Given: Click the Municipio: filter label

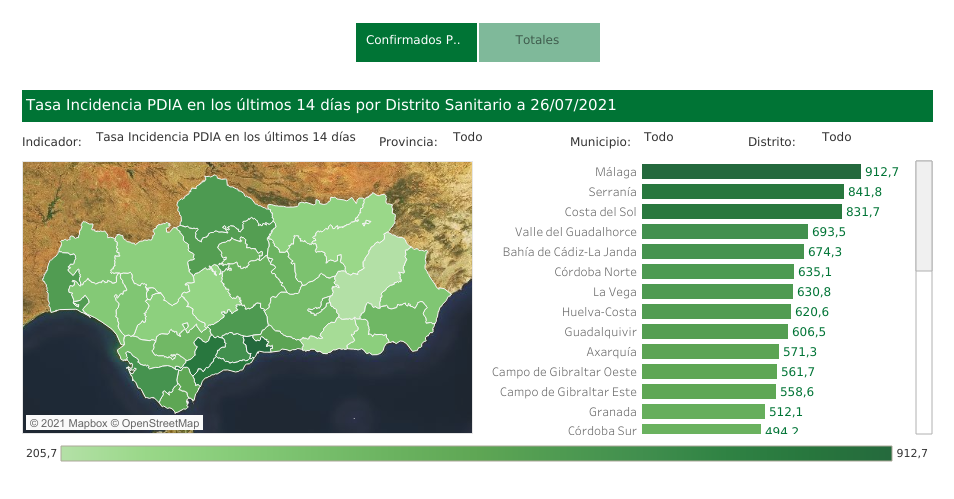Looking at the screenshot, I should click(600, 142).
